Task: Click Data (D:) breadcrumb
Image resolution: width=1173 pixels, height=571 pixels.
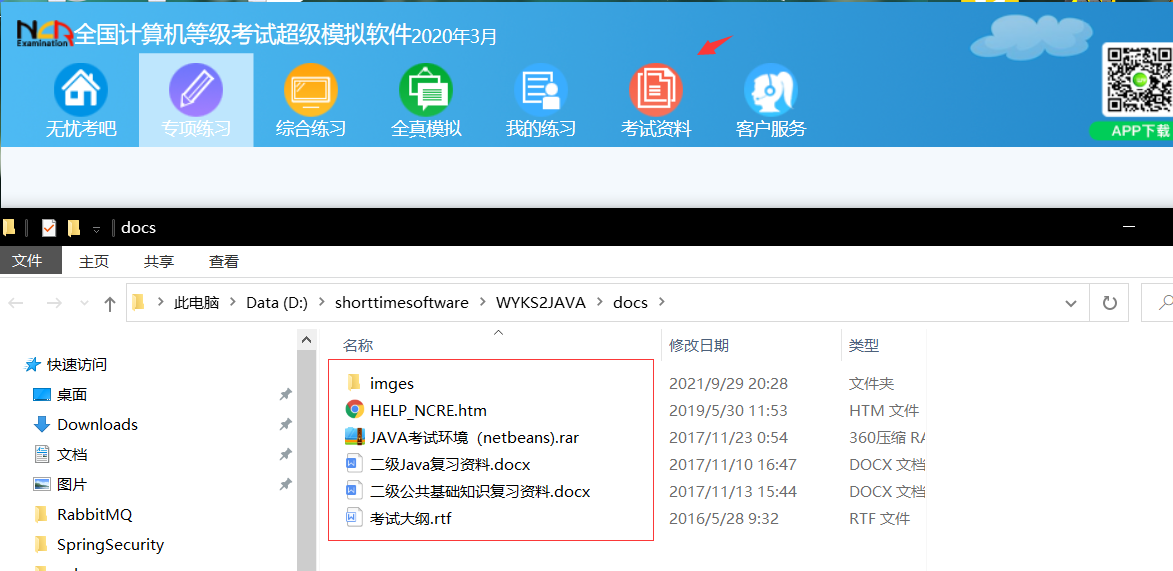Action: (277, 303)
